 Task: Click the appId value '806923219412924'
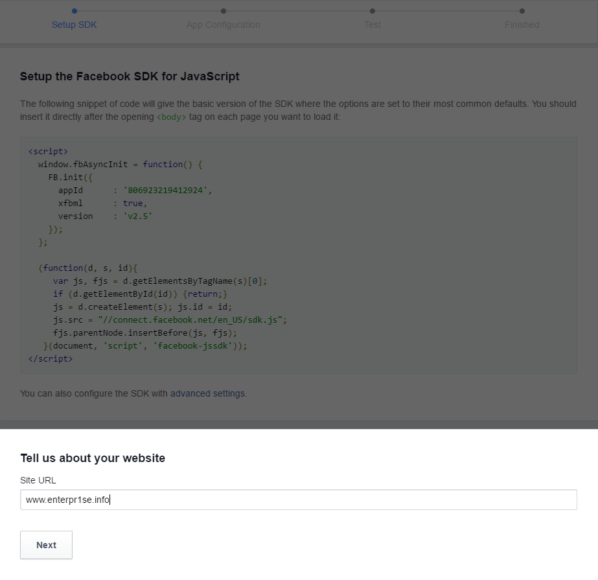pos(165,190)
